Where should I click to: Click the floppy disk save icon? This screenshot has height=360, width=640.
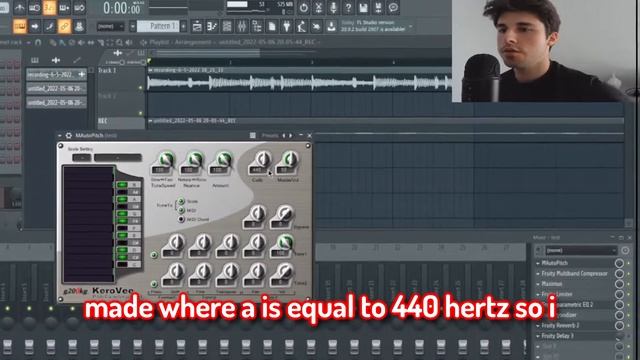[x=363, y=7]
